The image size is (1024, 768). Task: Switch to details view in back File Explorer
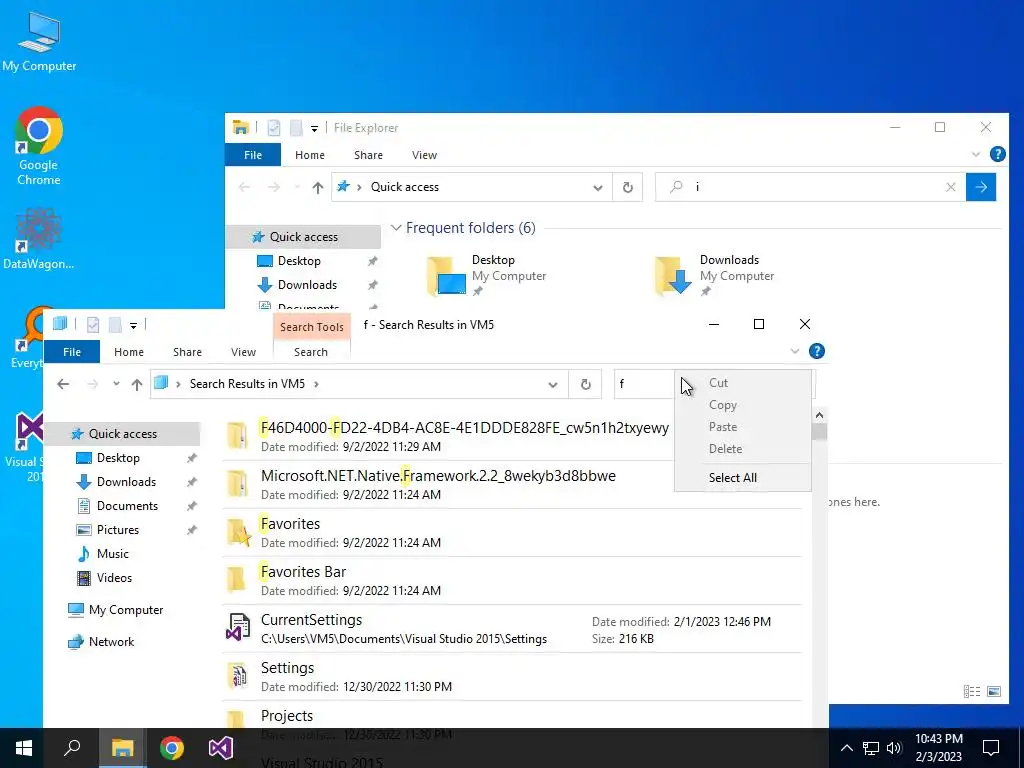pyautogui.click(x=972, y=692)
